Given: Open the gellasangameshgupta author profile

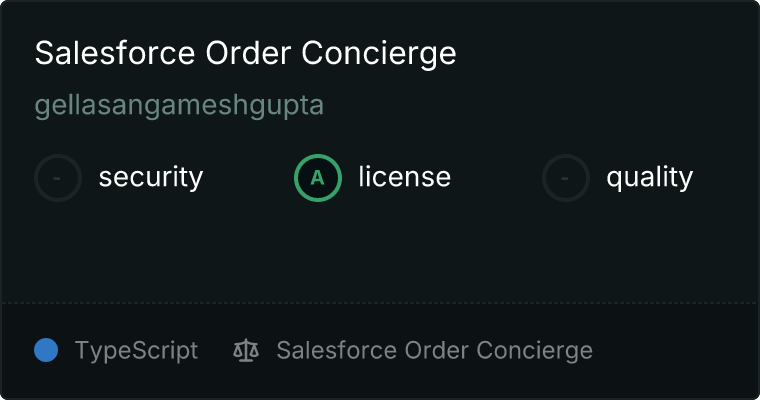Looking at the screenshot, I should click(179, 106).
